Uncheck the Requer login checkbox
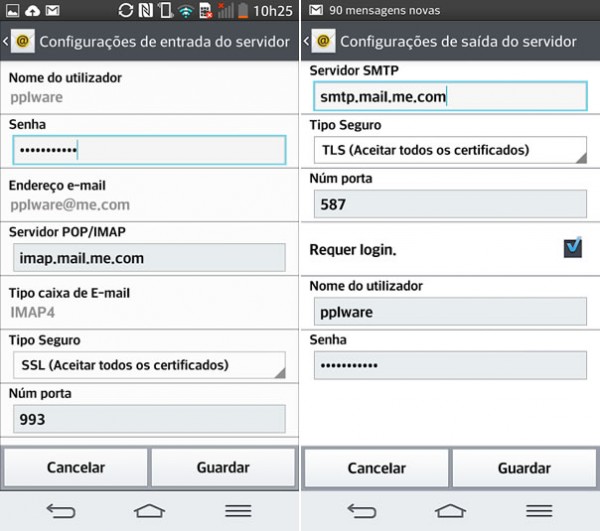 (x=573, y=248)
